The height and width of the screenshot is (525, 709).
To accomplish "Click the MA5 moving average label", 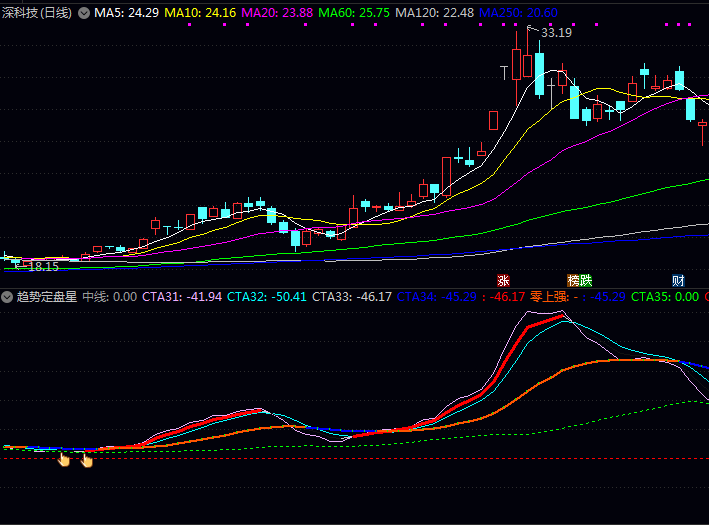I will coord(127,13).
